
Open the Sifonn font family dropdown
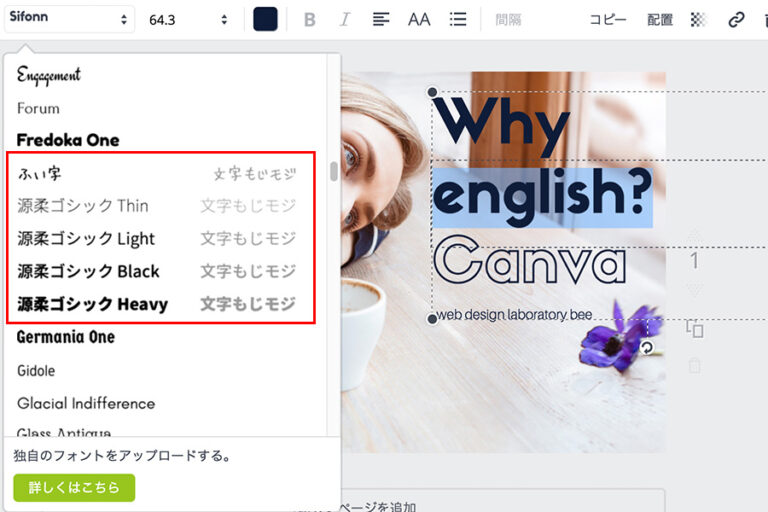[x=69, y=19]
